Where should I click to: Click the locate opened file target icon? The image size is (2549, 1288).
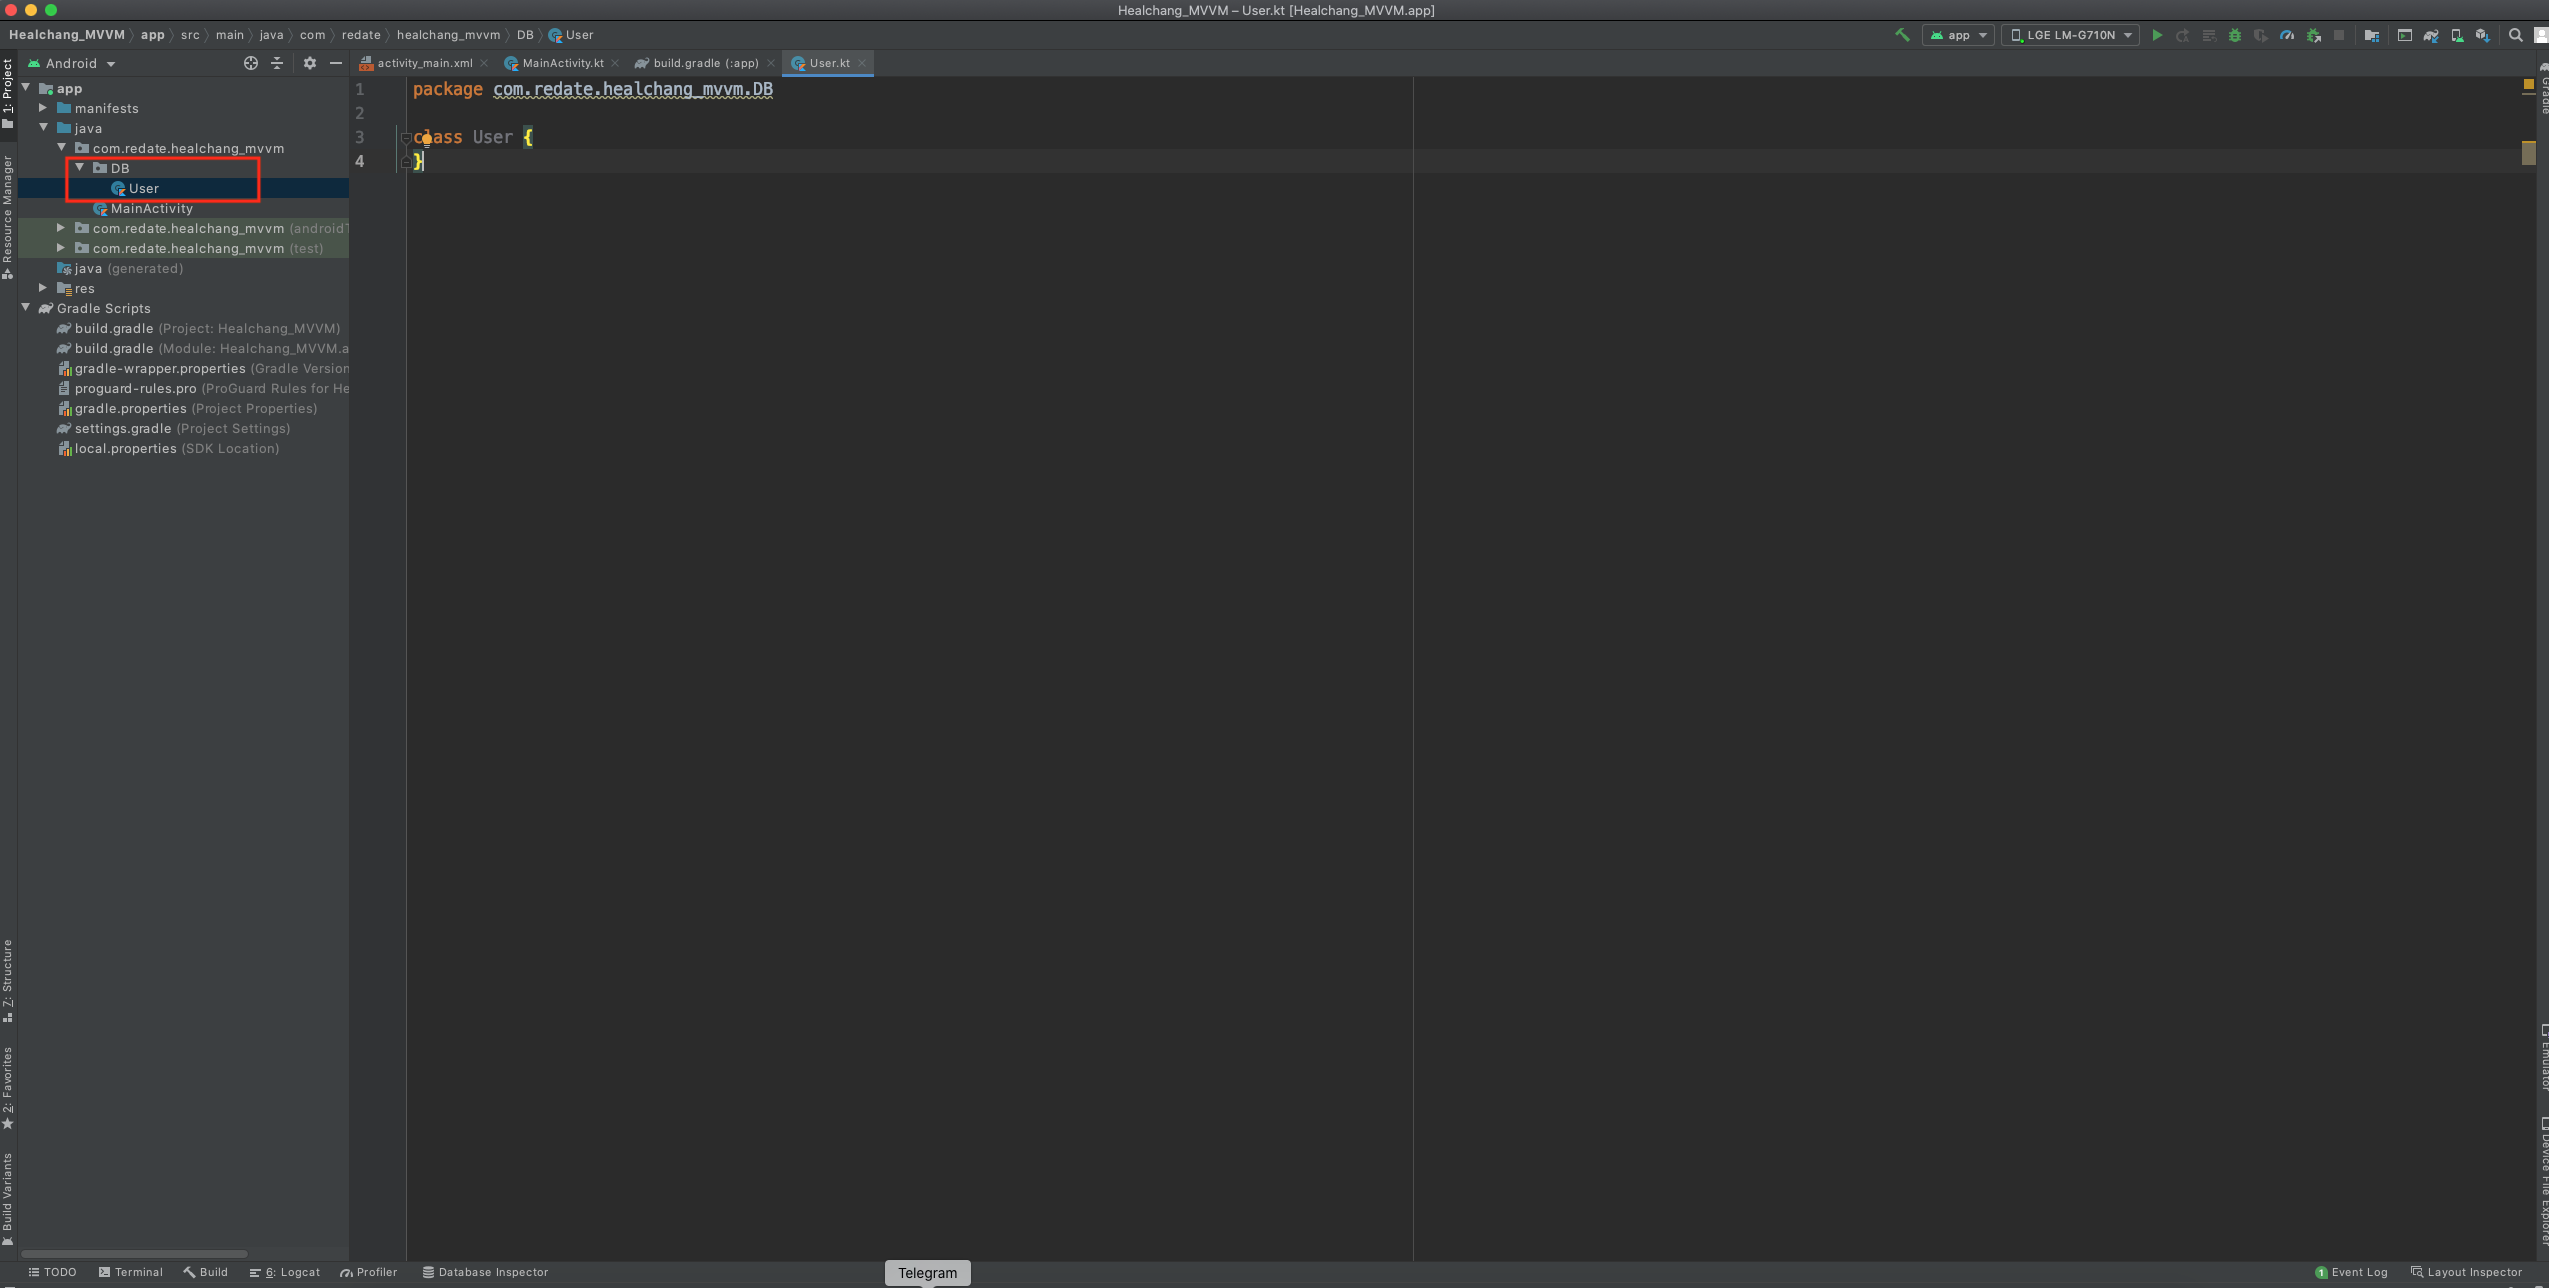click(251, 63)
